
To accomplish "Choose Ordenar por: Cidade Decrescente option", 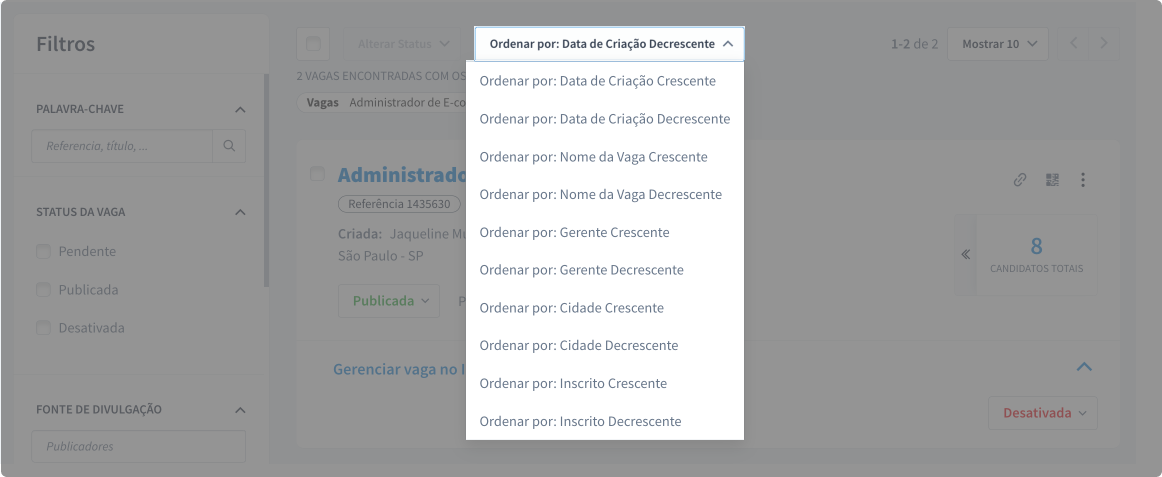I will [x=579, y=345].
